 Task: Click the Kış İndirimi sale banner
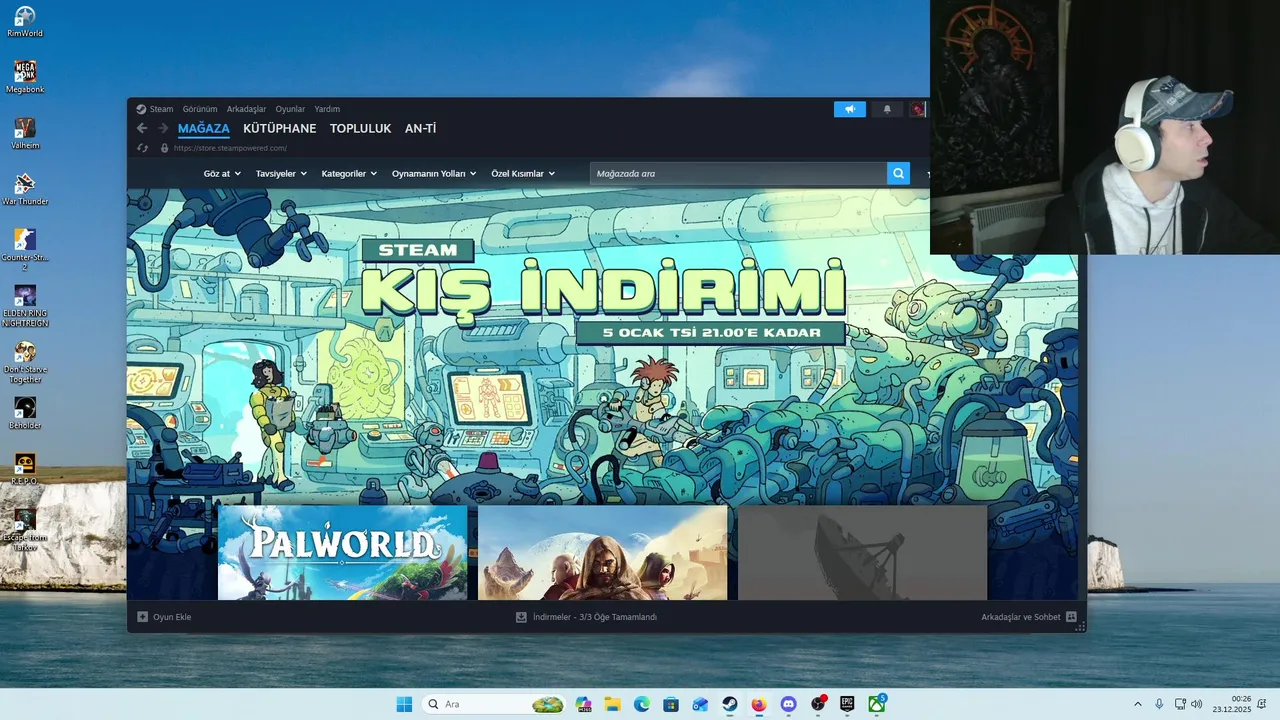pos(602,345)
